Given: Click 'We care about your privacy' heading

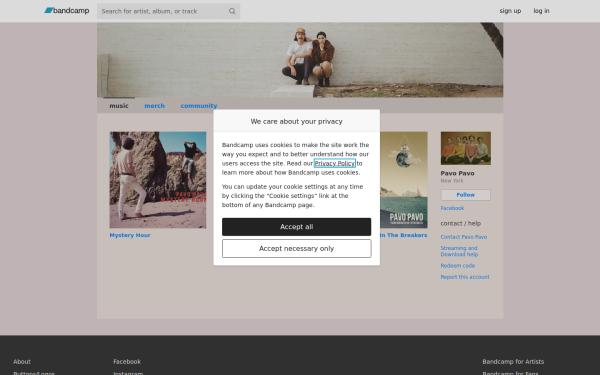Looking at the screenshot, I should [297, 121].
